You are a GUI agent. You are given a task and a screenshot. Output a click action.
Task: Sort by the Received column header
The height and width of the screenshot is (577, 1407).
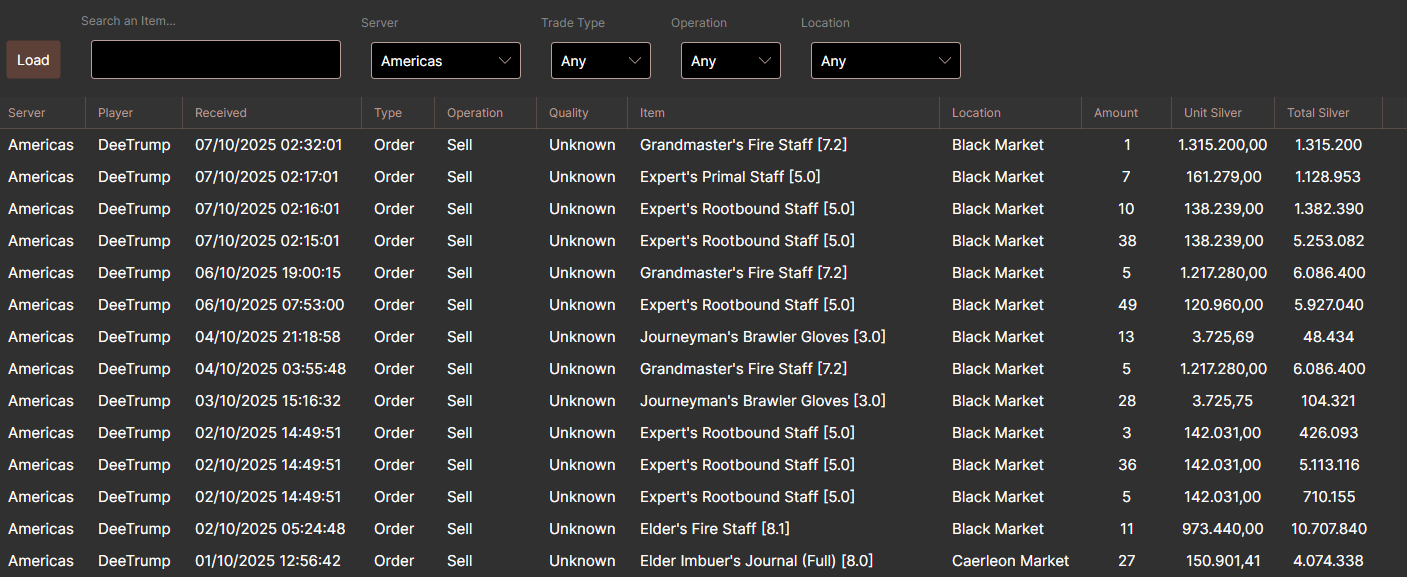tap(221, 113)
